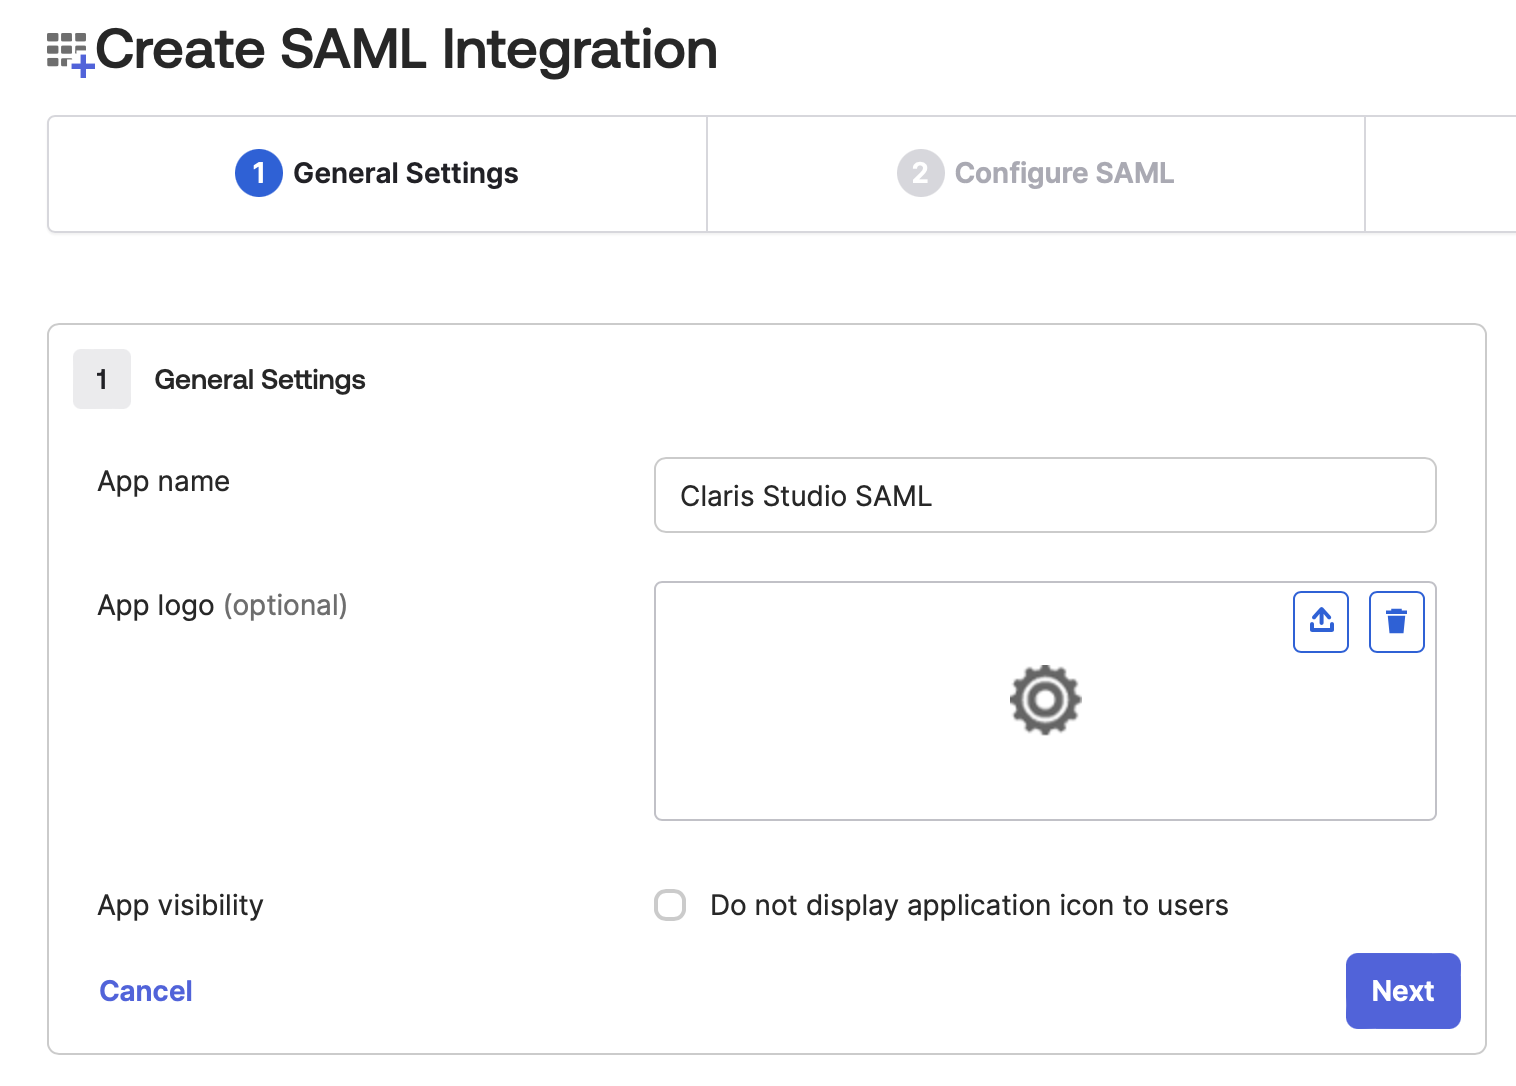Viewport: 1516px width, 1086px height.
Task: Click inside the App name text field
Action: (1045, 495)
